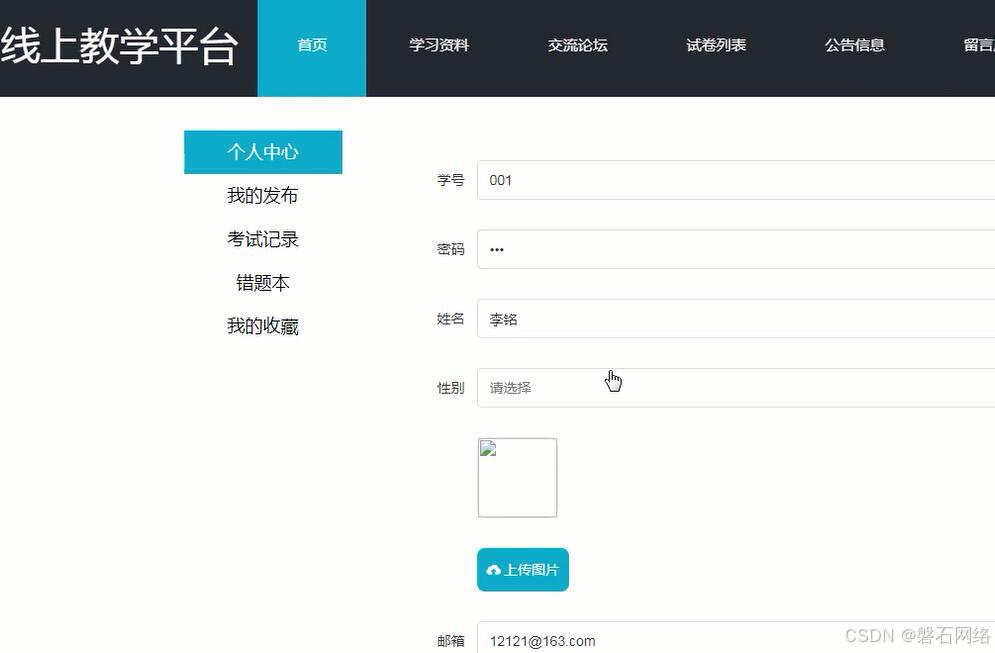Open 我的收藏 favorites list
The image size is (995, 653).
(262, 326)
